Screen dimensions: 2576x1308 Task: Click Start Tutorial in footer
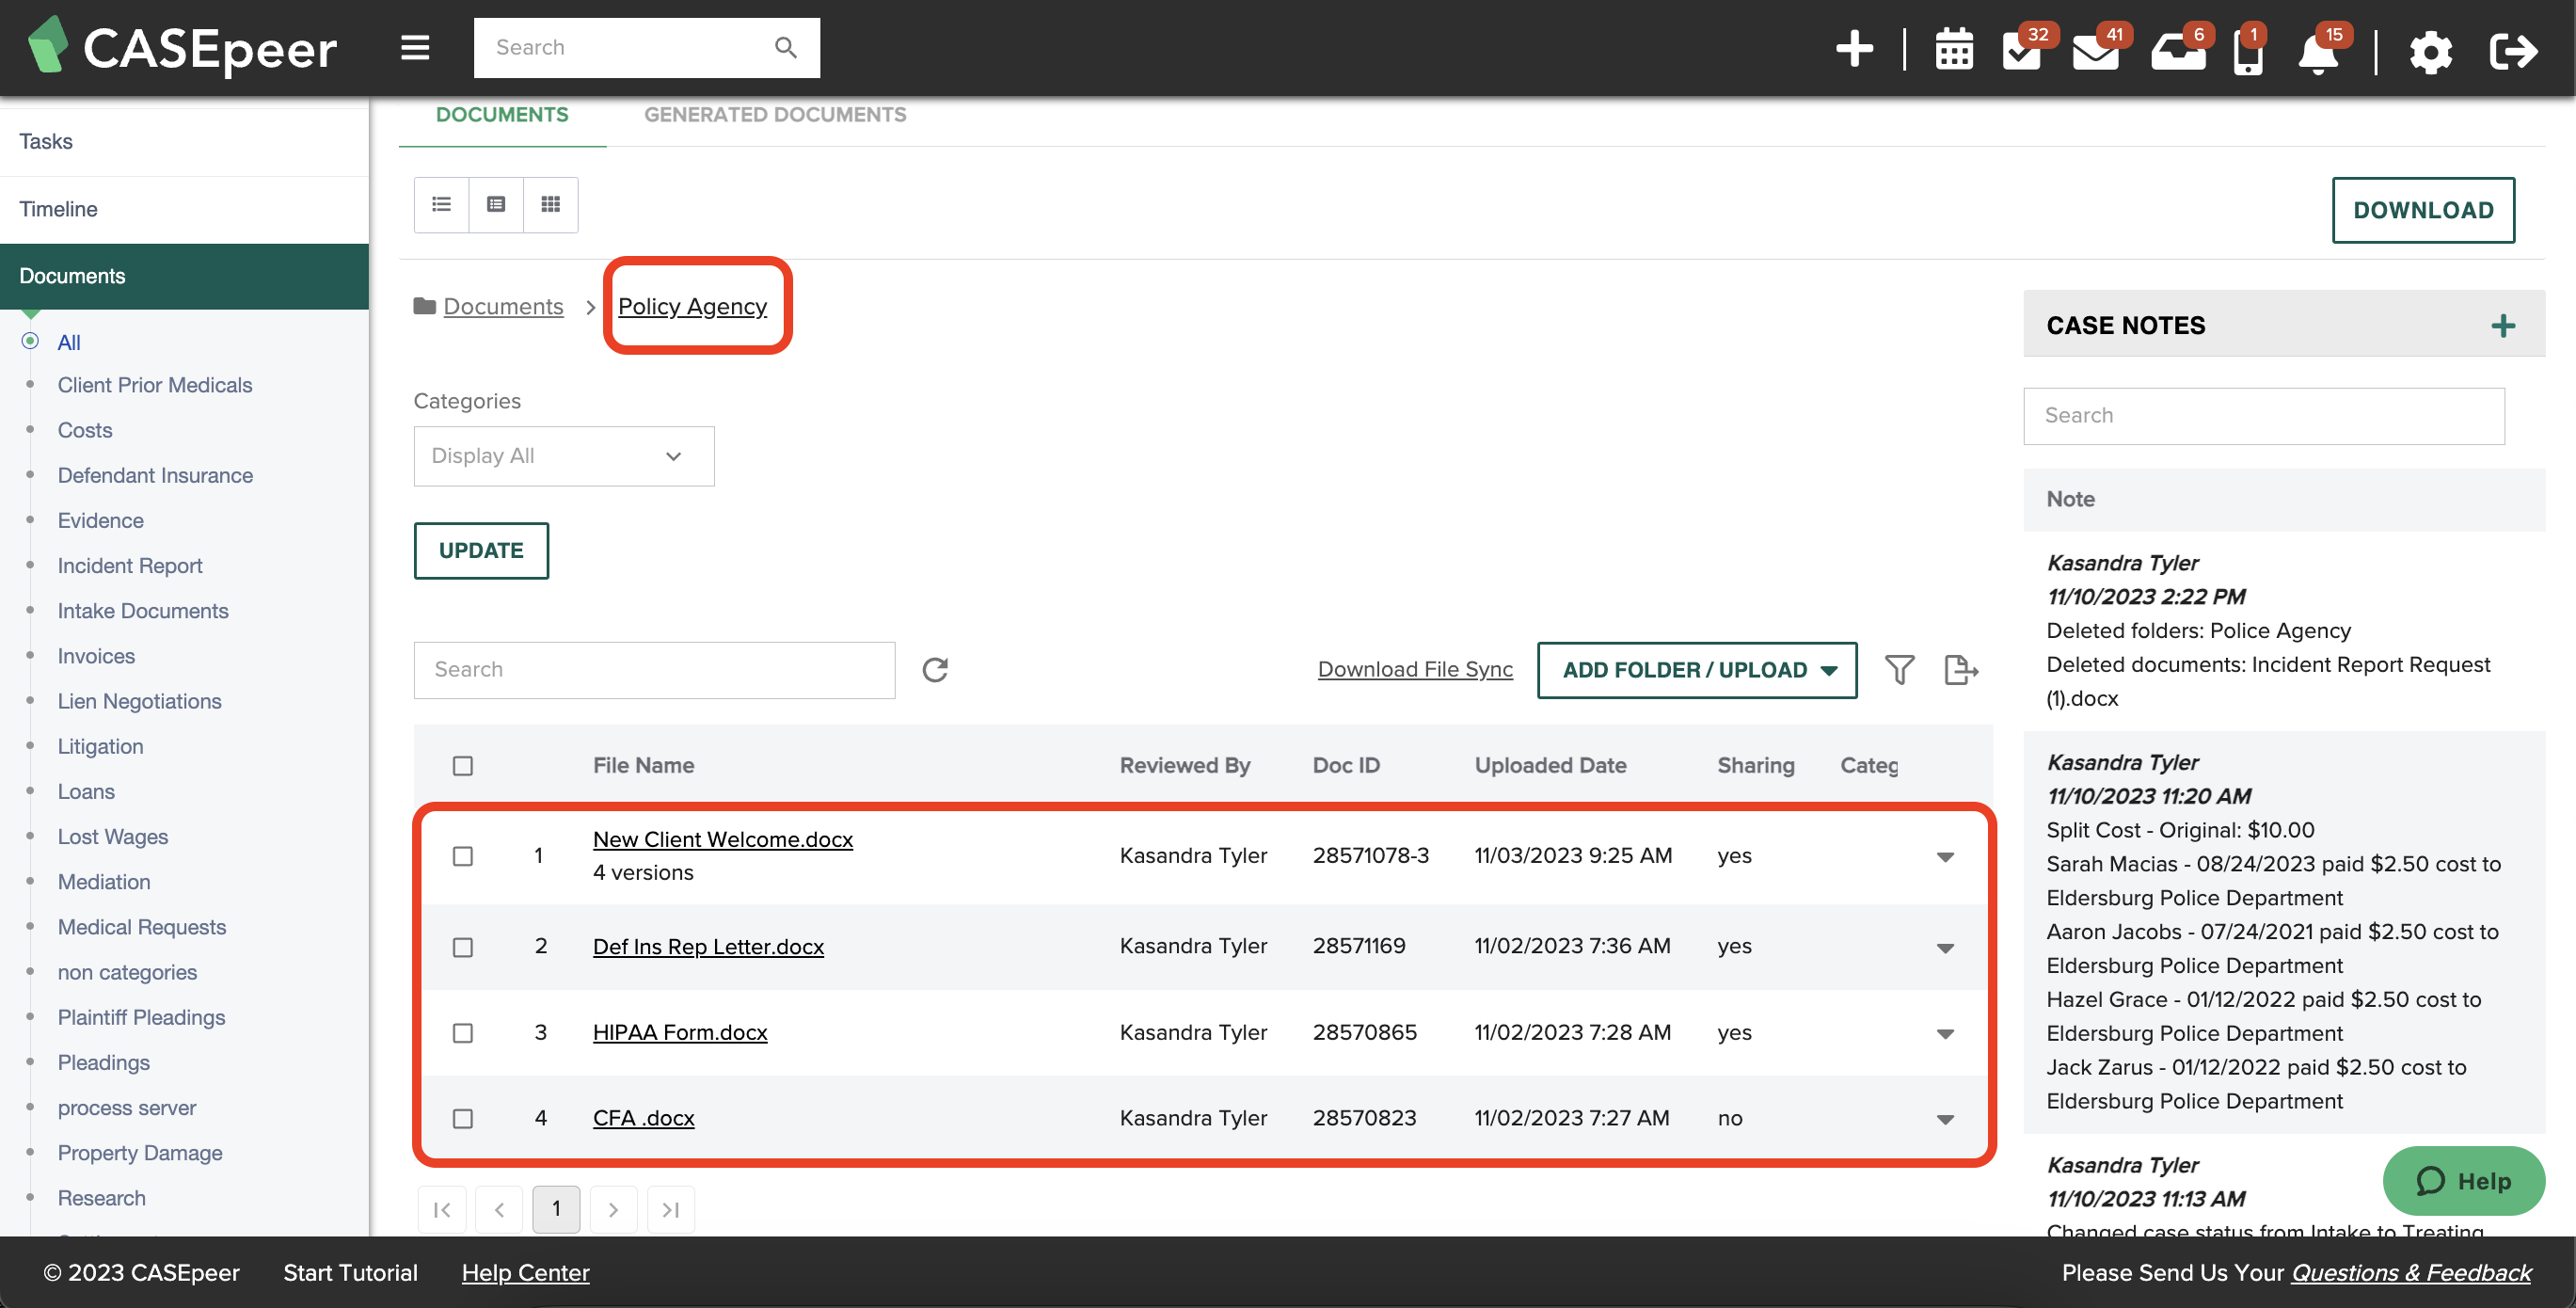pyautogui.click(x=350, y=1272)
